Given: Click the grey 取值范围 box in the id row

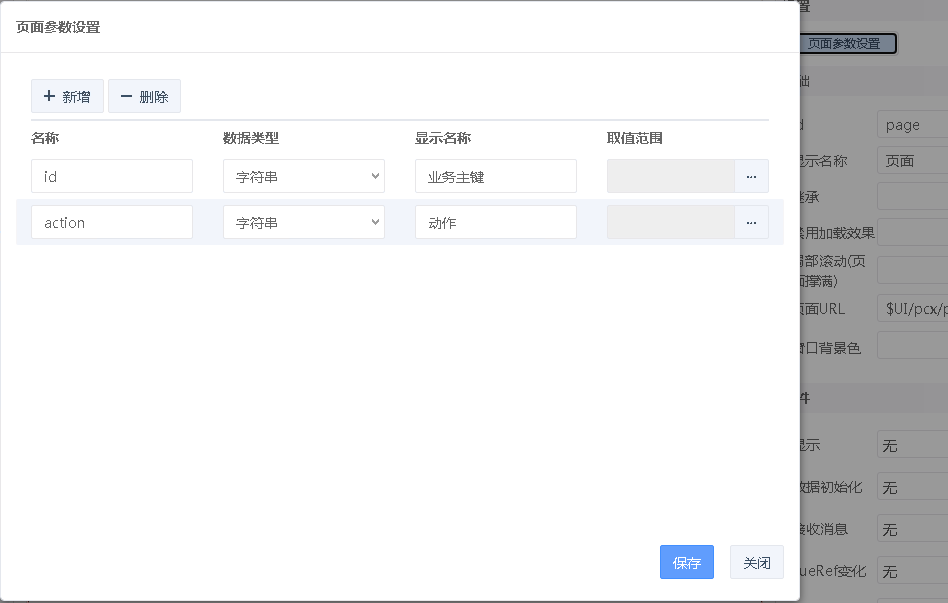Looking at the screenshot, I should coord(670,176).
